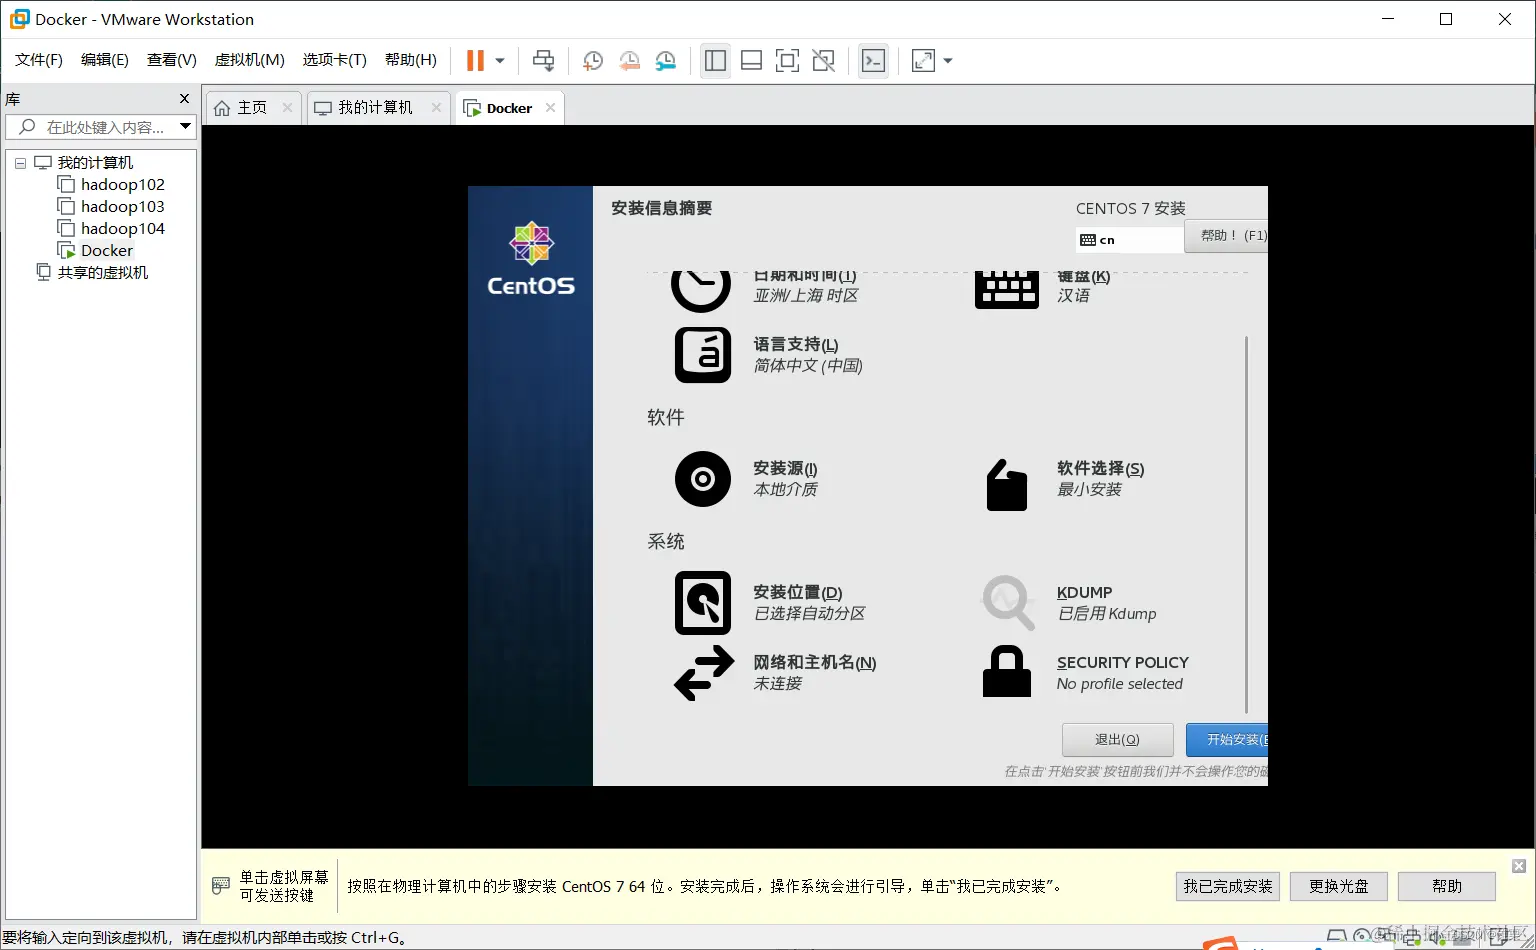
Task: Open the 编辑(E) menu
Action: coord(105,60)
